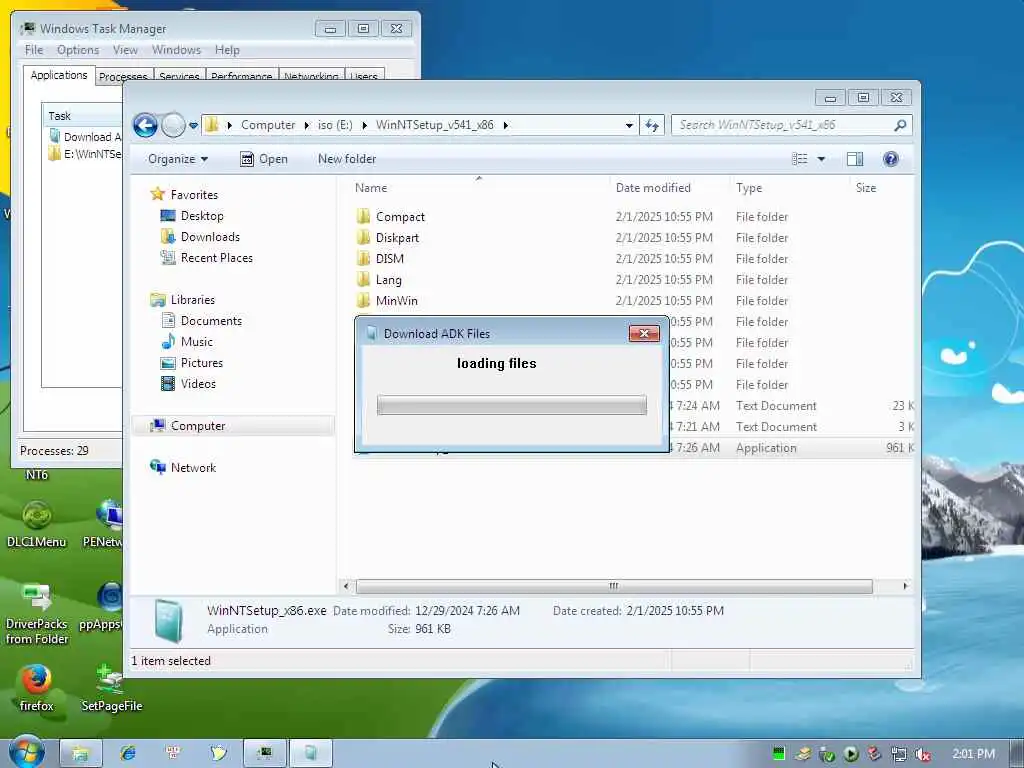The width and height of the screenshot is (1024, 768).
Task: Expand arrow after iso (E:) in breadcrumb
Action: (x=364, y=125)
